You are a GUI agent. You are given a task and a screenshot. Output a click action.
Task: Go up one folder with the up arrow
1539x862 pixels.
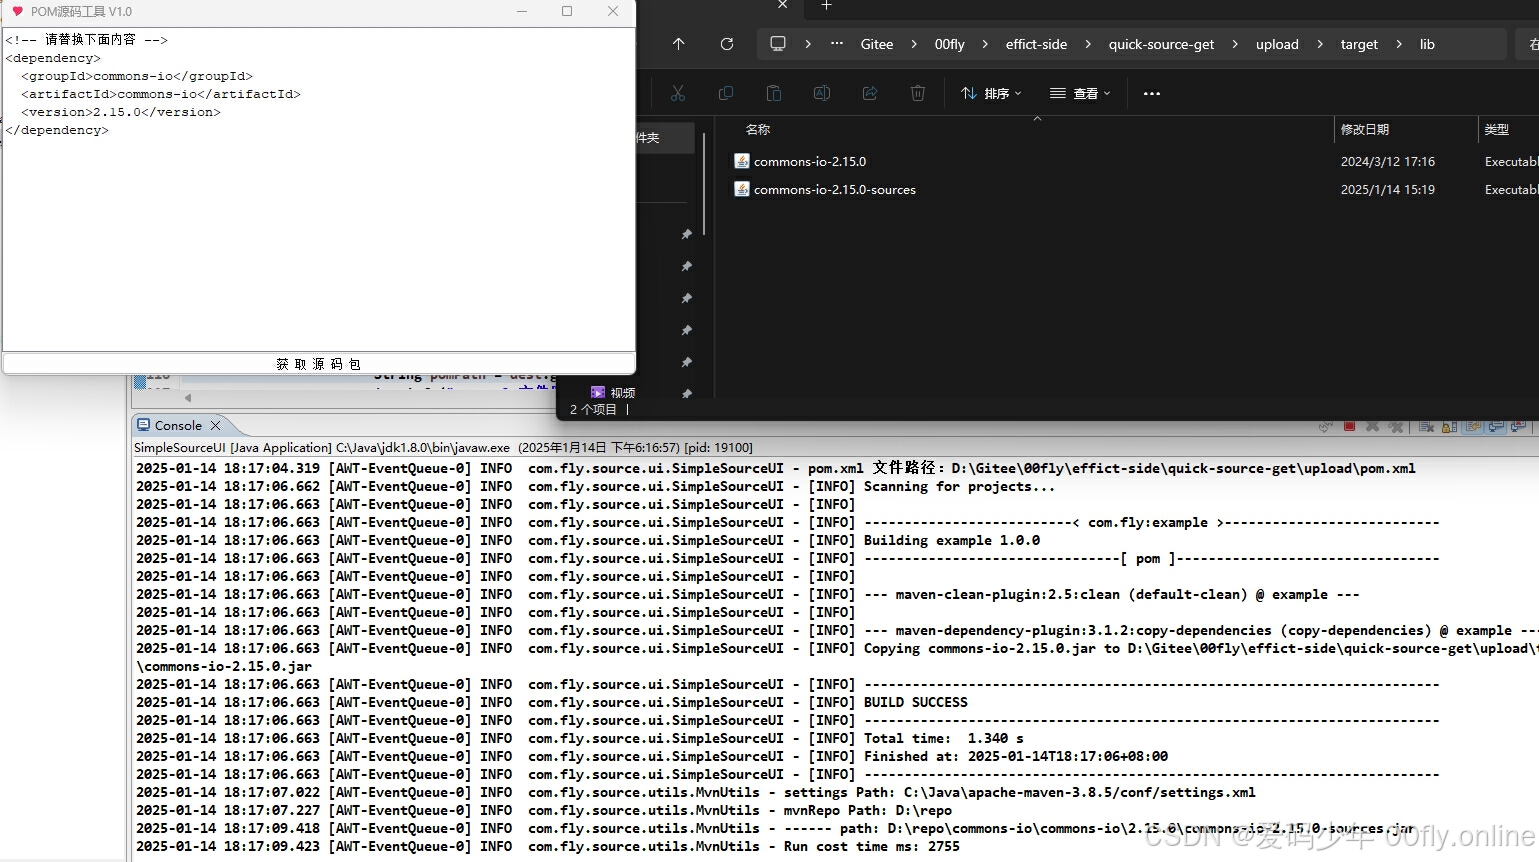pyautogui.click(x=679, y=44)
